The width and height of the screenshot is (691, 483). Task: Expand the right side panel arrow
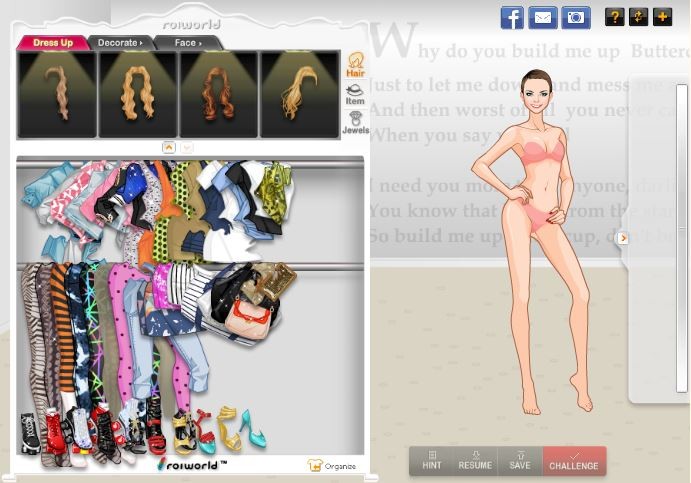pos(623,238)
